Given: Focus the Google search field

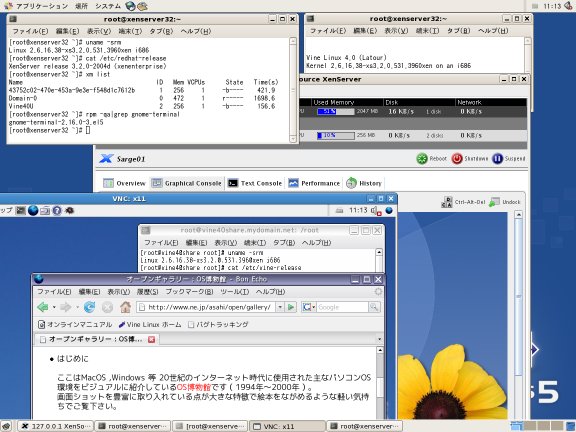Looking at the screenshot, I should coord(342,307).
